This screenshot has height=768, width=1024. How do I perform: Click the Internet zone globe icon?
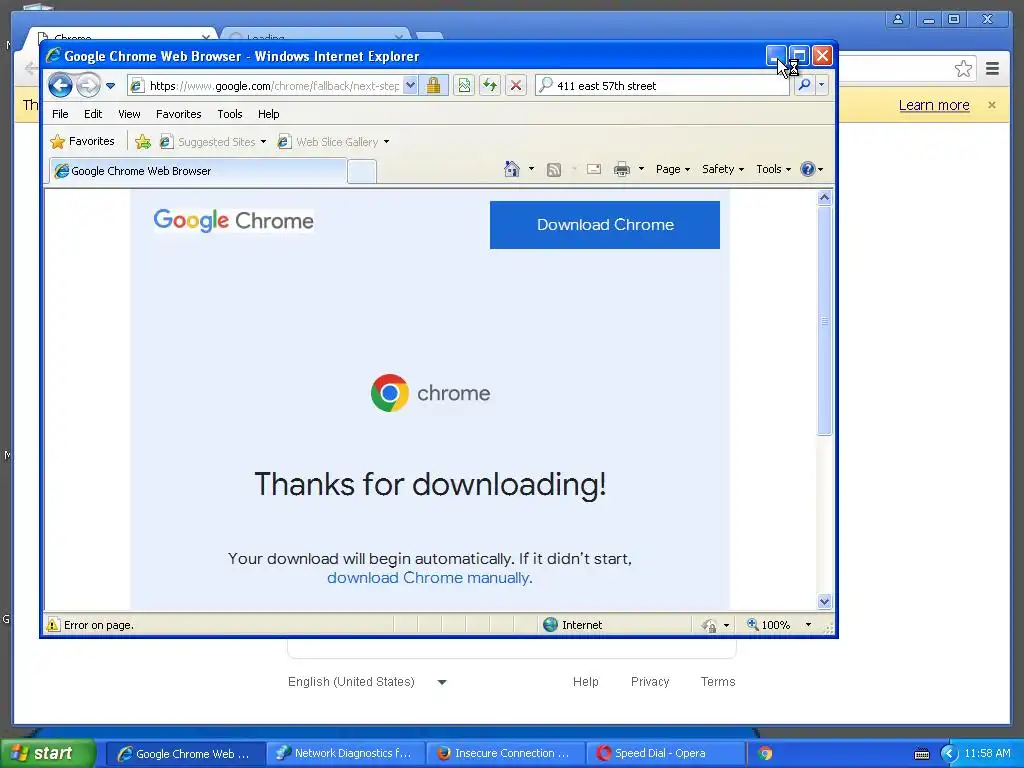click(x=551, y=625)
